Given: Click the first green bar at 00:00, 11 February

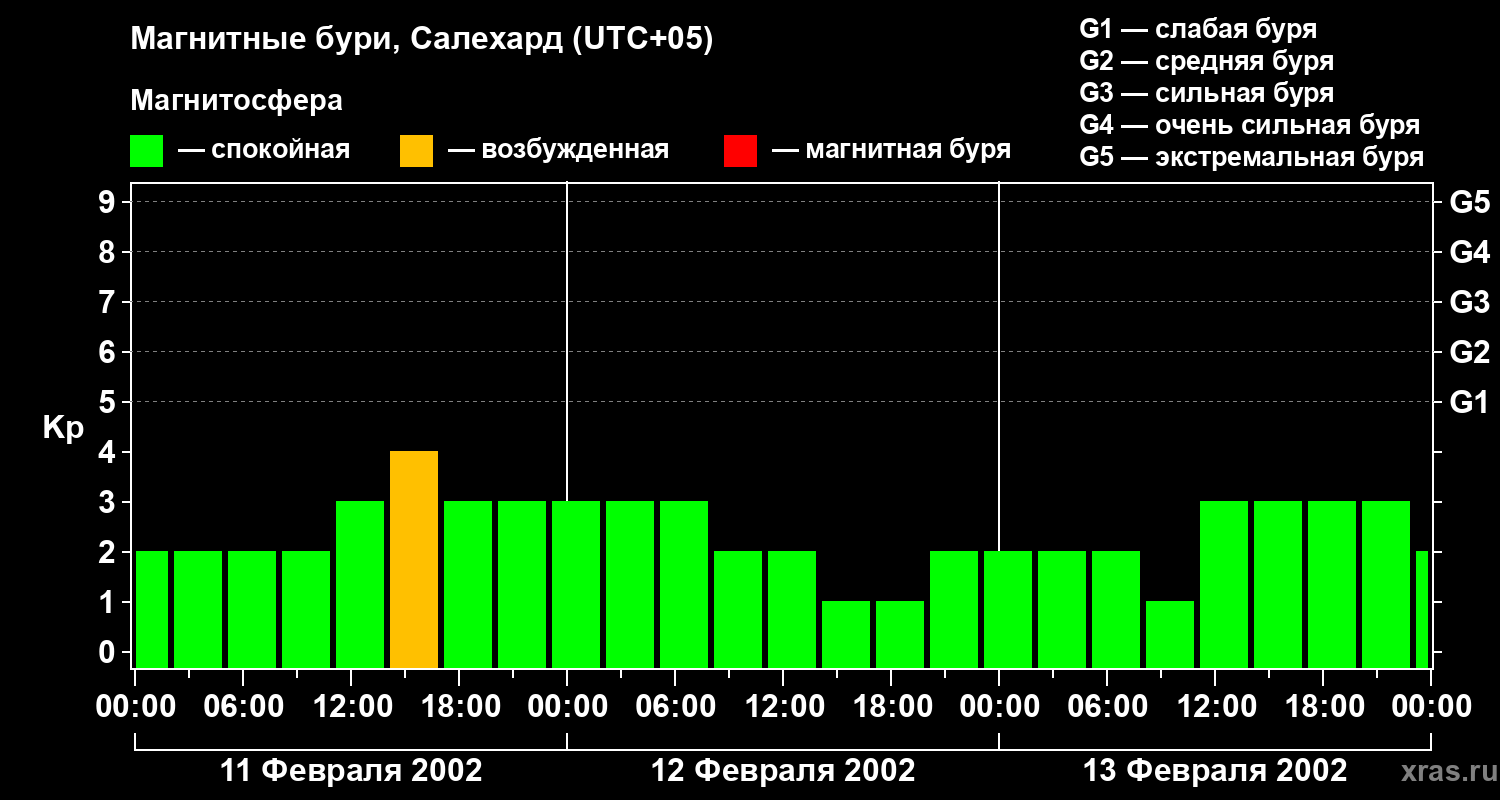Looking at the screenshot, I should coord(152,610).
